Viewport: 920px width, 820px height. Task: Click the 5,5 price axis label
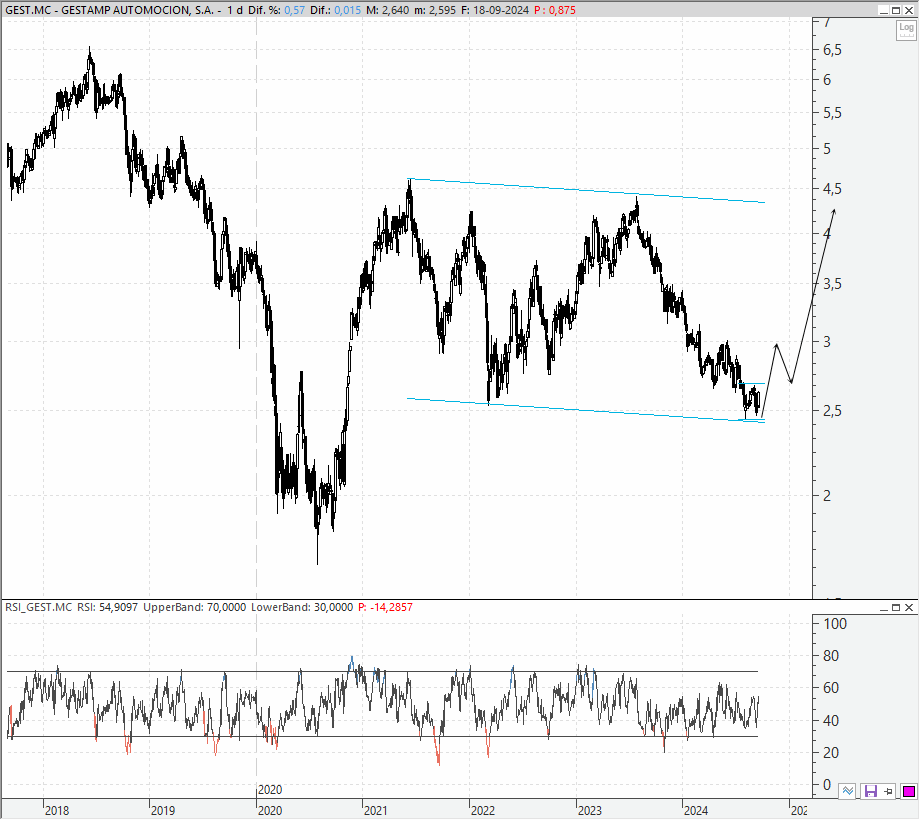[833, 113]
